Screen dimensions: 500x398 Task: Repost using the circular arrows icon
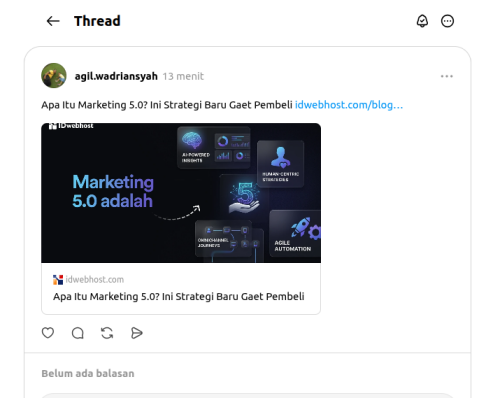(107, 333)
